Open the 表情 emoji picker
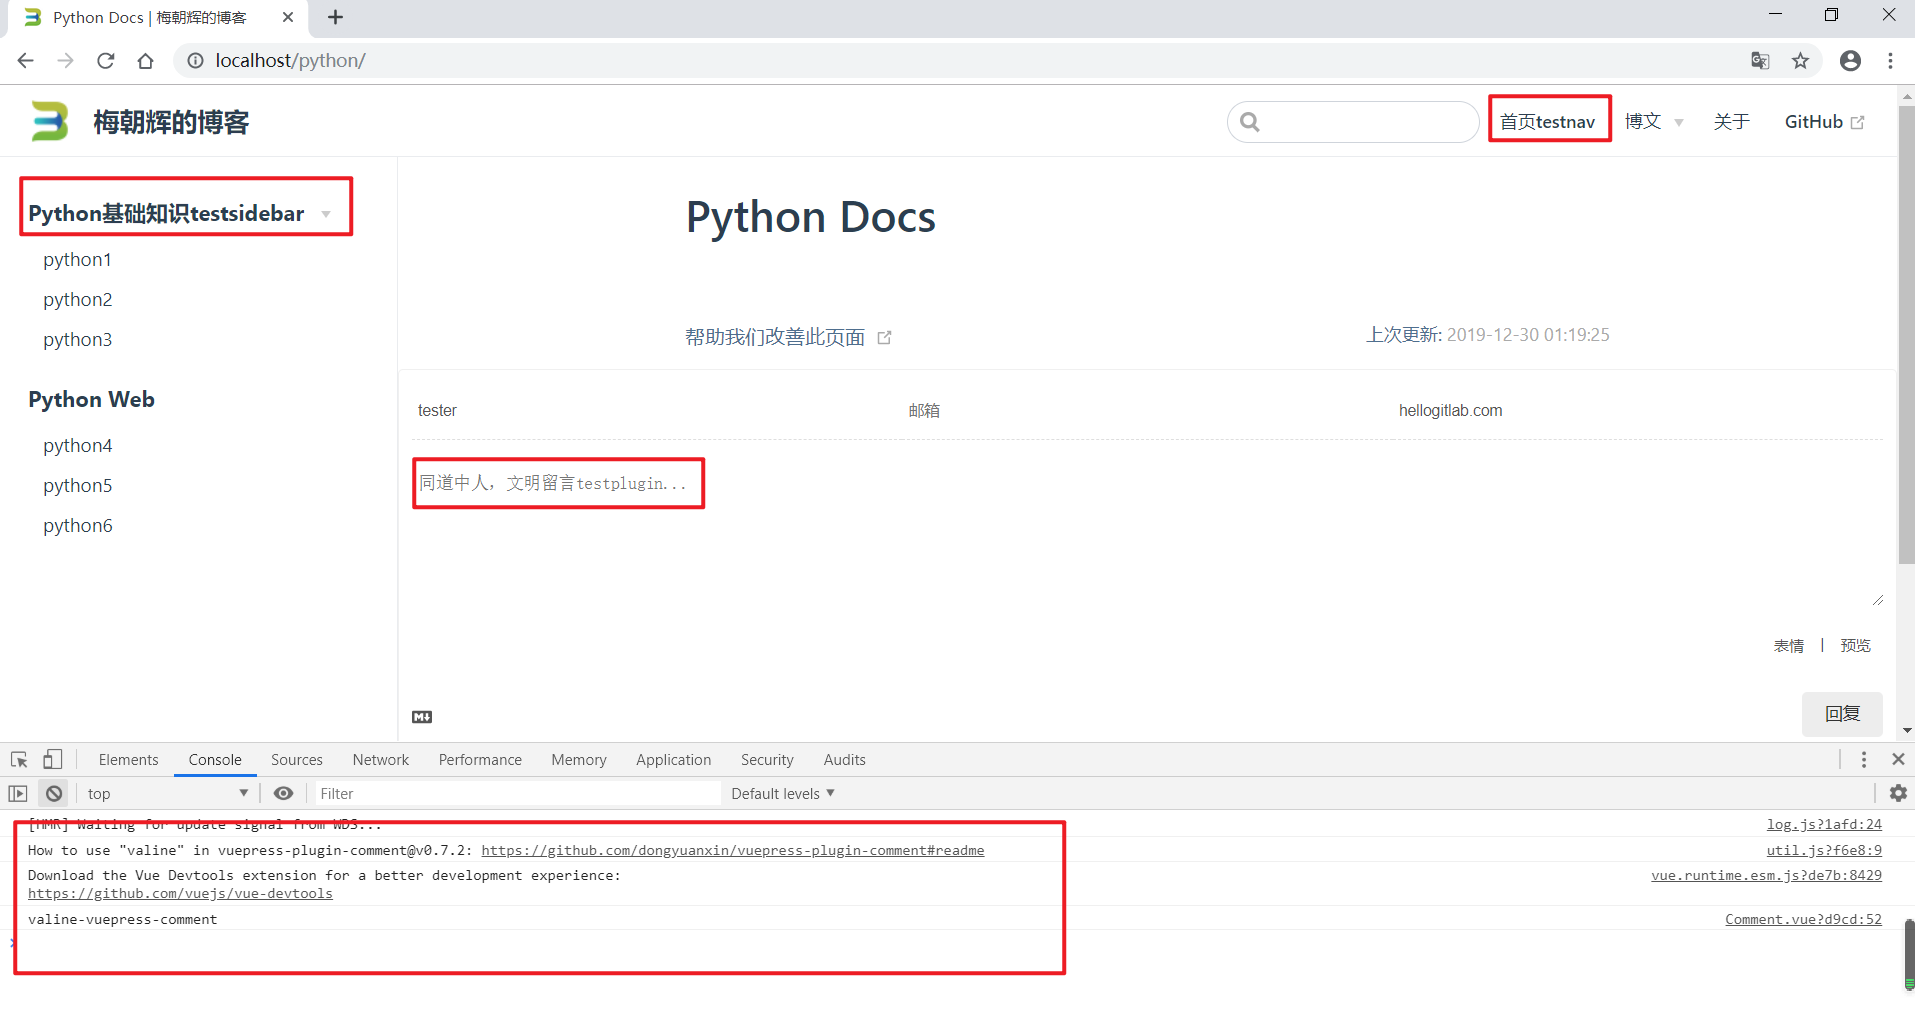Image resolution: width=1915 pixels, height=1018 pixels. point(1789,646)
